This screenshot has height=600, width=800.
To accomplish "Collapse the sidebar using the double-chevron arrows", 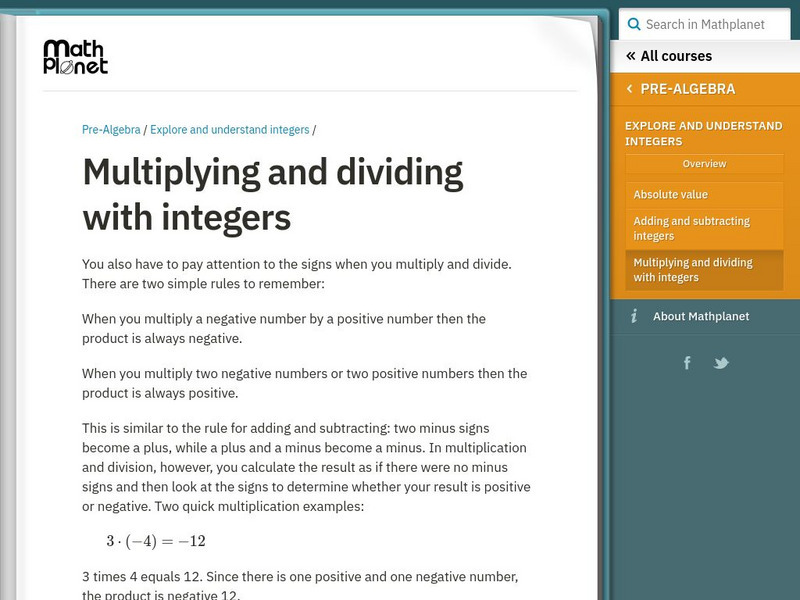I will point(631,56).
